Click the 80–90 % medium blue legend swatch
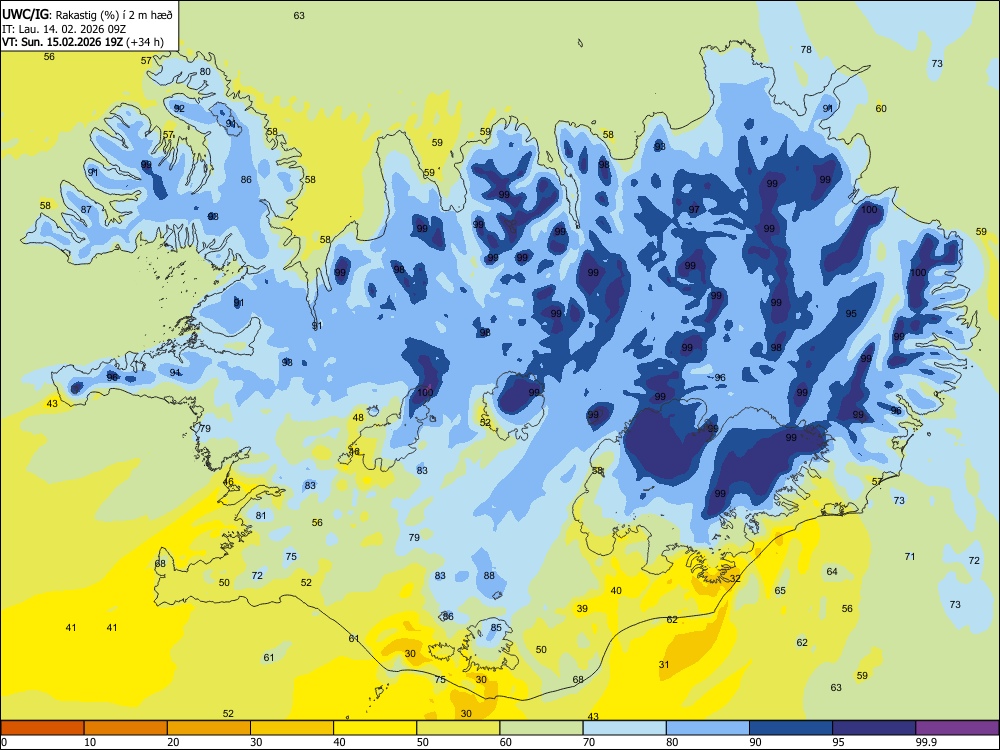1000x750 pixels. (x=708, y=728)
